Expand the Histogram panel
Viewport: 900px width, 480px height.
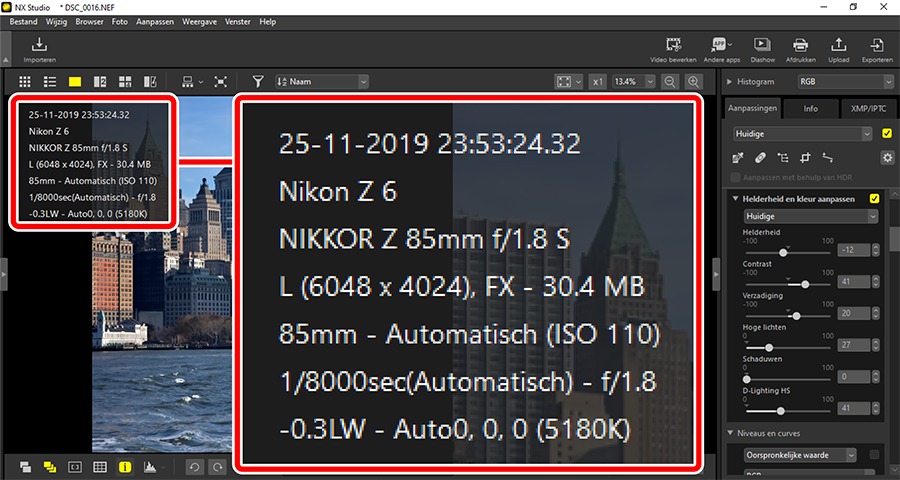(730, 82)
